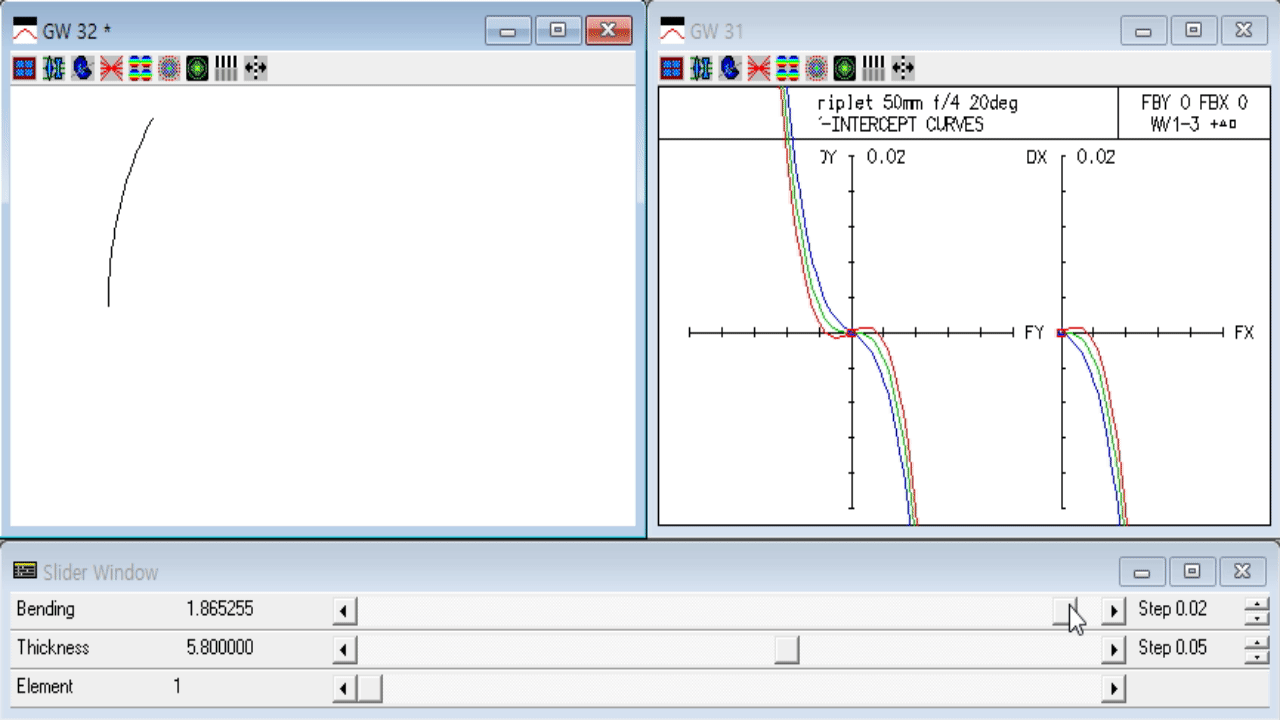The image size is (1280, 720).
Task: Click the green point spread icon in GW 31
Action: pyautogui.click(x=846, y=68)
